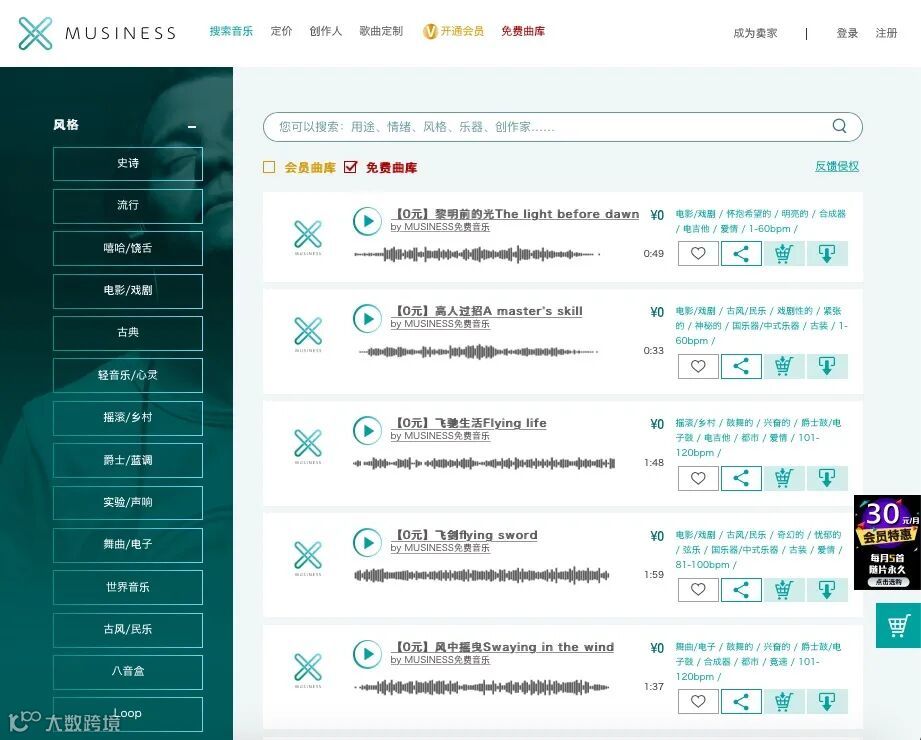Share the Flying life track
921x740 pixels.
741,478
